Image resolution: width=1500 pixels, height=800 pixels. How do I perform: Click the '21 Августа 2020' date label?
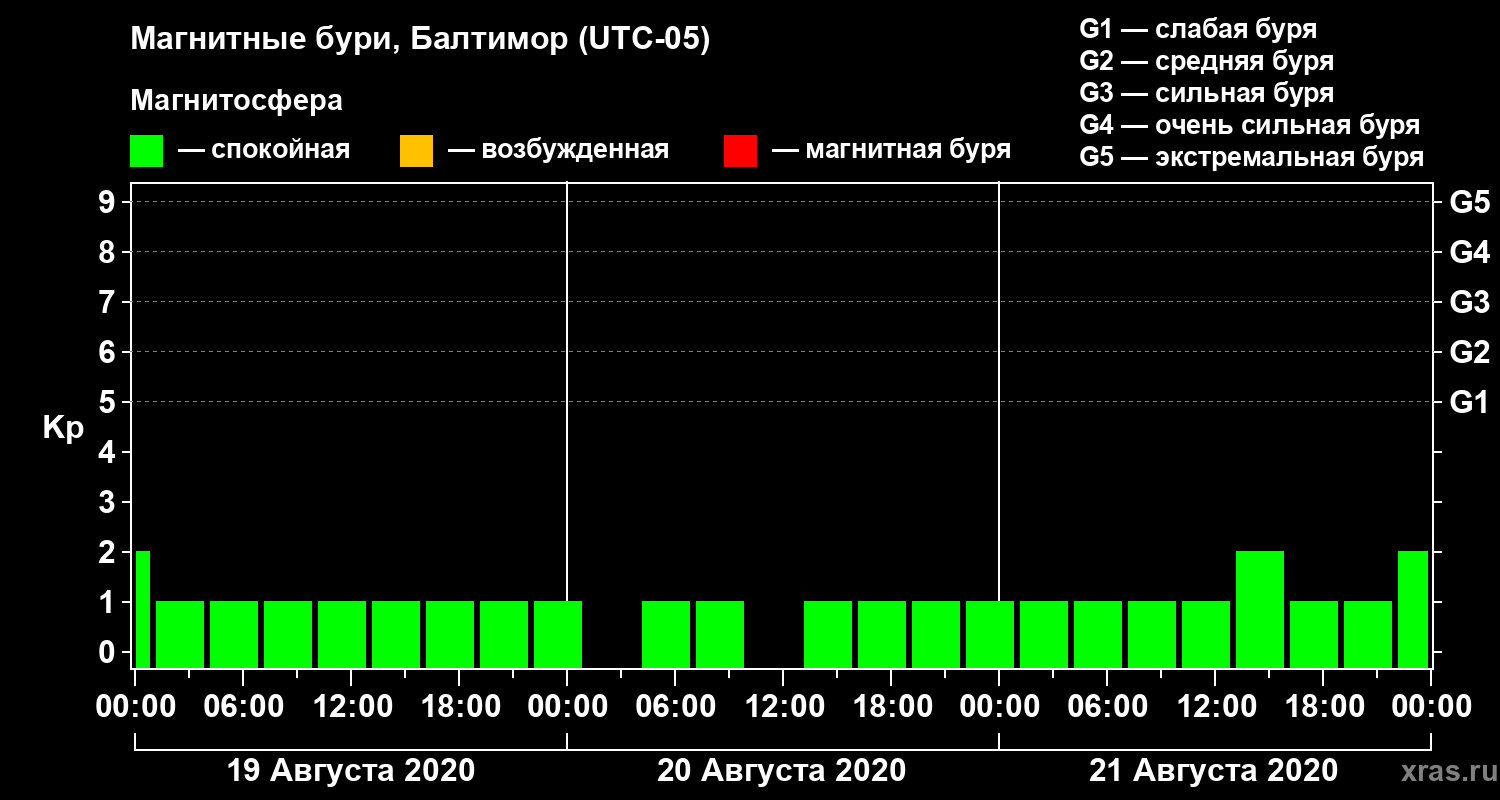[1213, 771]
